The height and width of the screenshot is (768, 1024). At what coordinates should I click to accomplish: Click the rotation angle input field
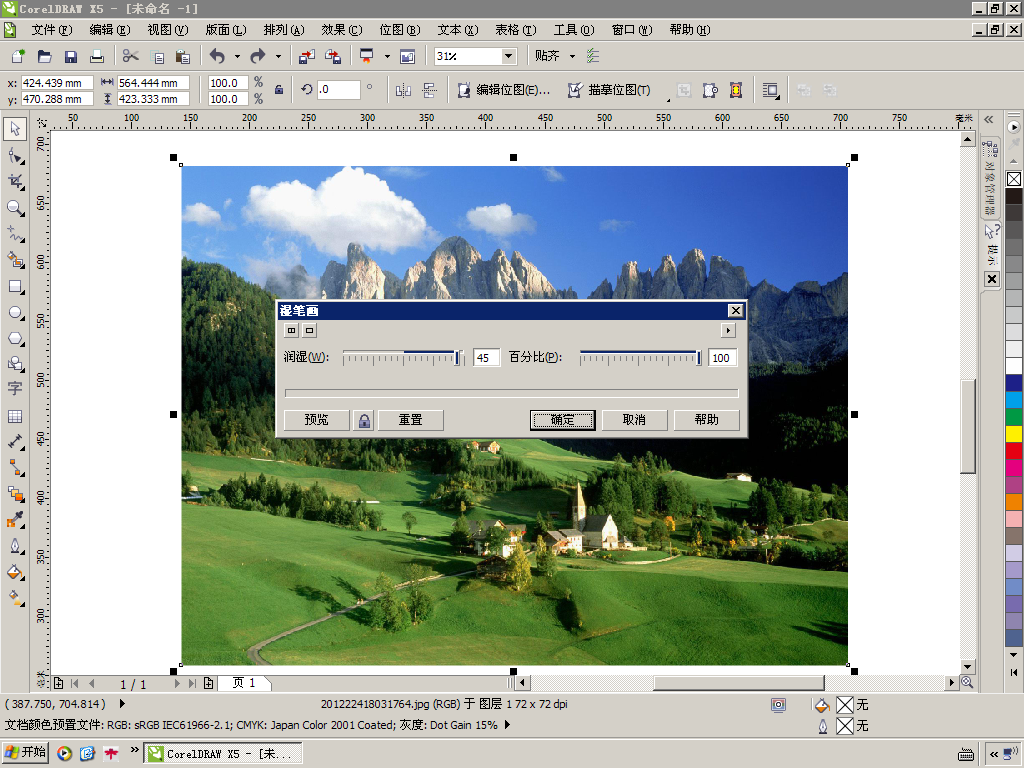click(x=338, y=89)
